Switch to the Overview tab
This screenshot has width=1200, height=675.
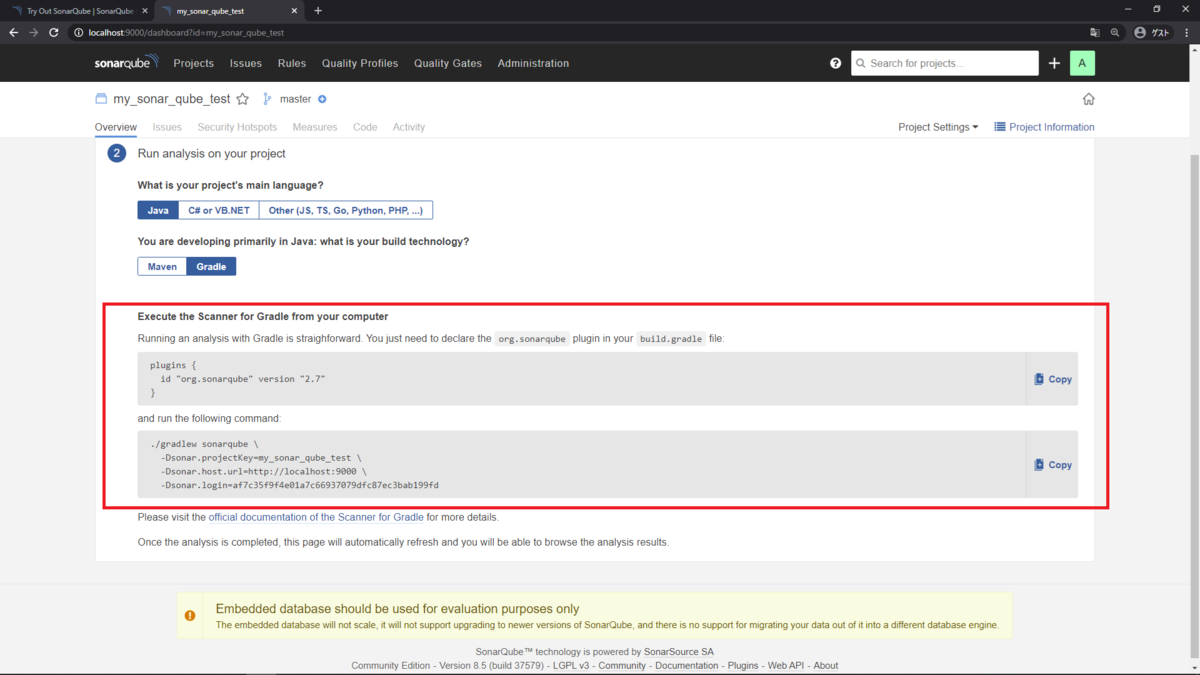(x=116, y=127)
